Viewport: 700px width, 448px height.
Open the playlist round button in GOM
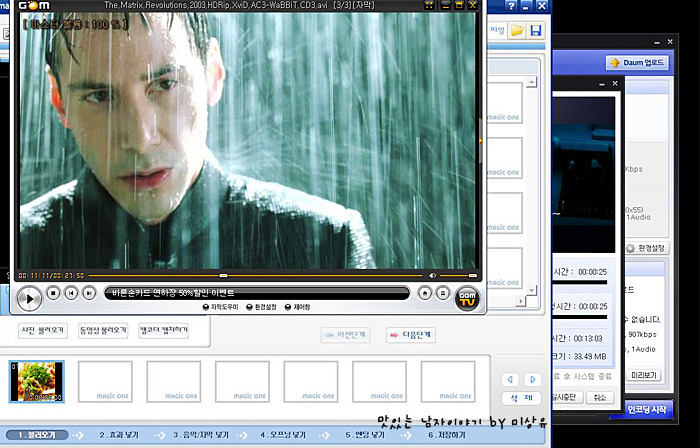point(442,293)
